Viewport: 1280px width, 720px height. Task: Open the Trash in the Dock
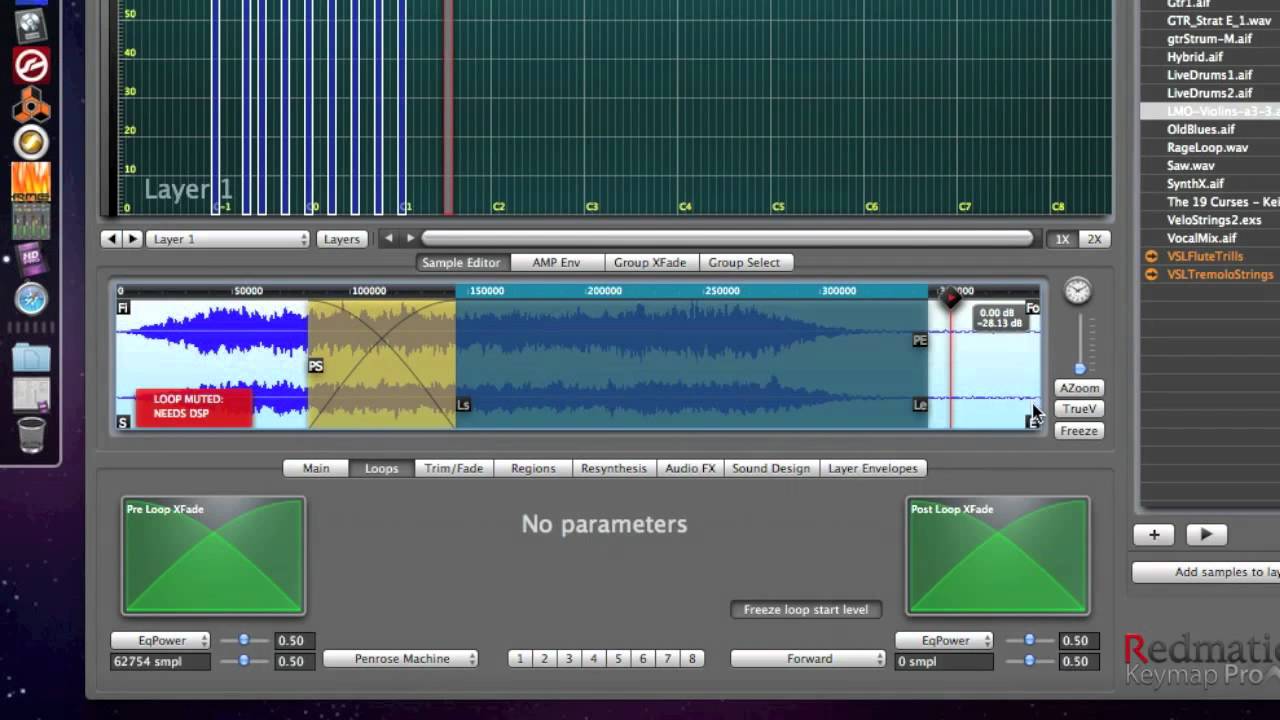[x=31, y=436]
